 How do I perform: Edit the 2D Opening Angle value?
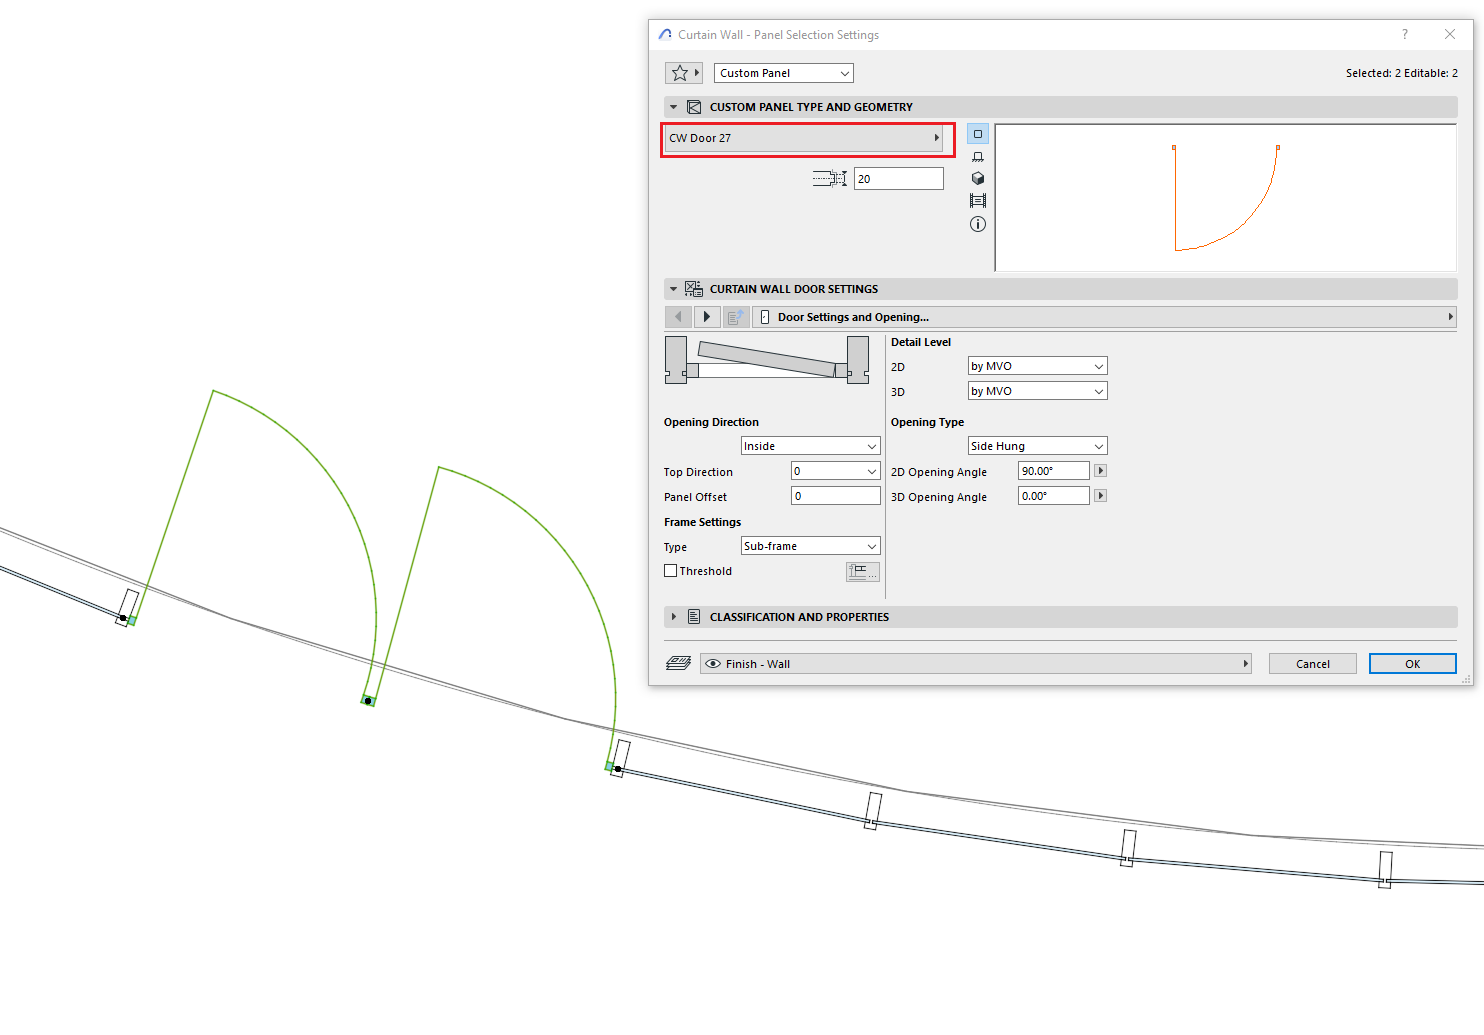tap(1053, 471)
